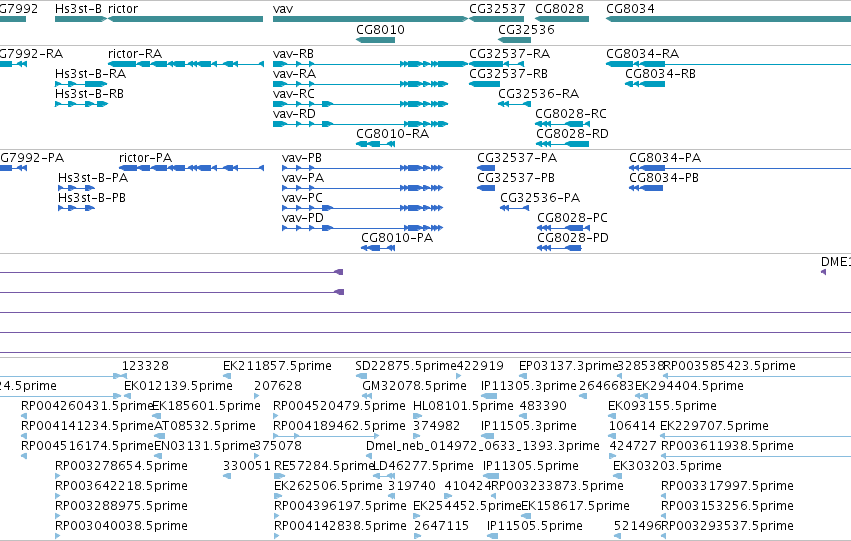This screenshot has width=851, height=541.
Task: Click the RP004189462.5prime EST label
Action: pos(339,427)
